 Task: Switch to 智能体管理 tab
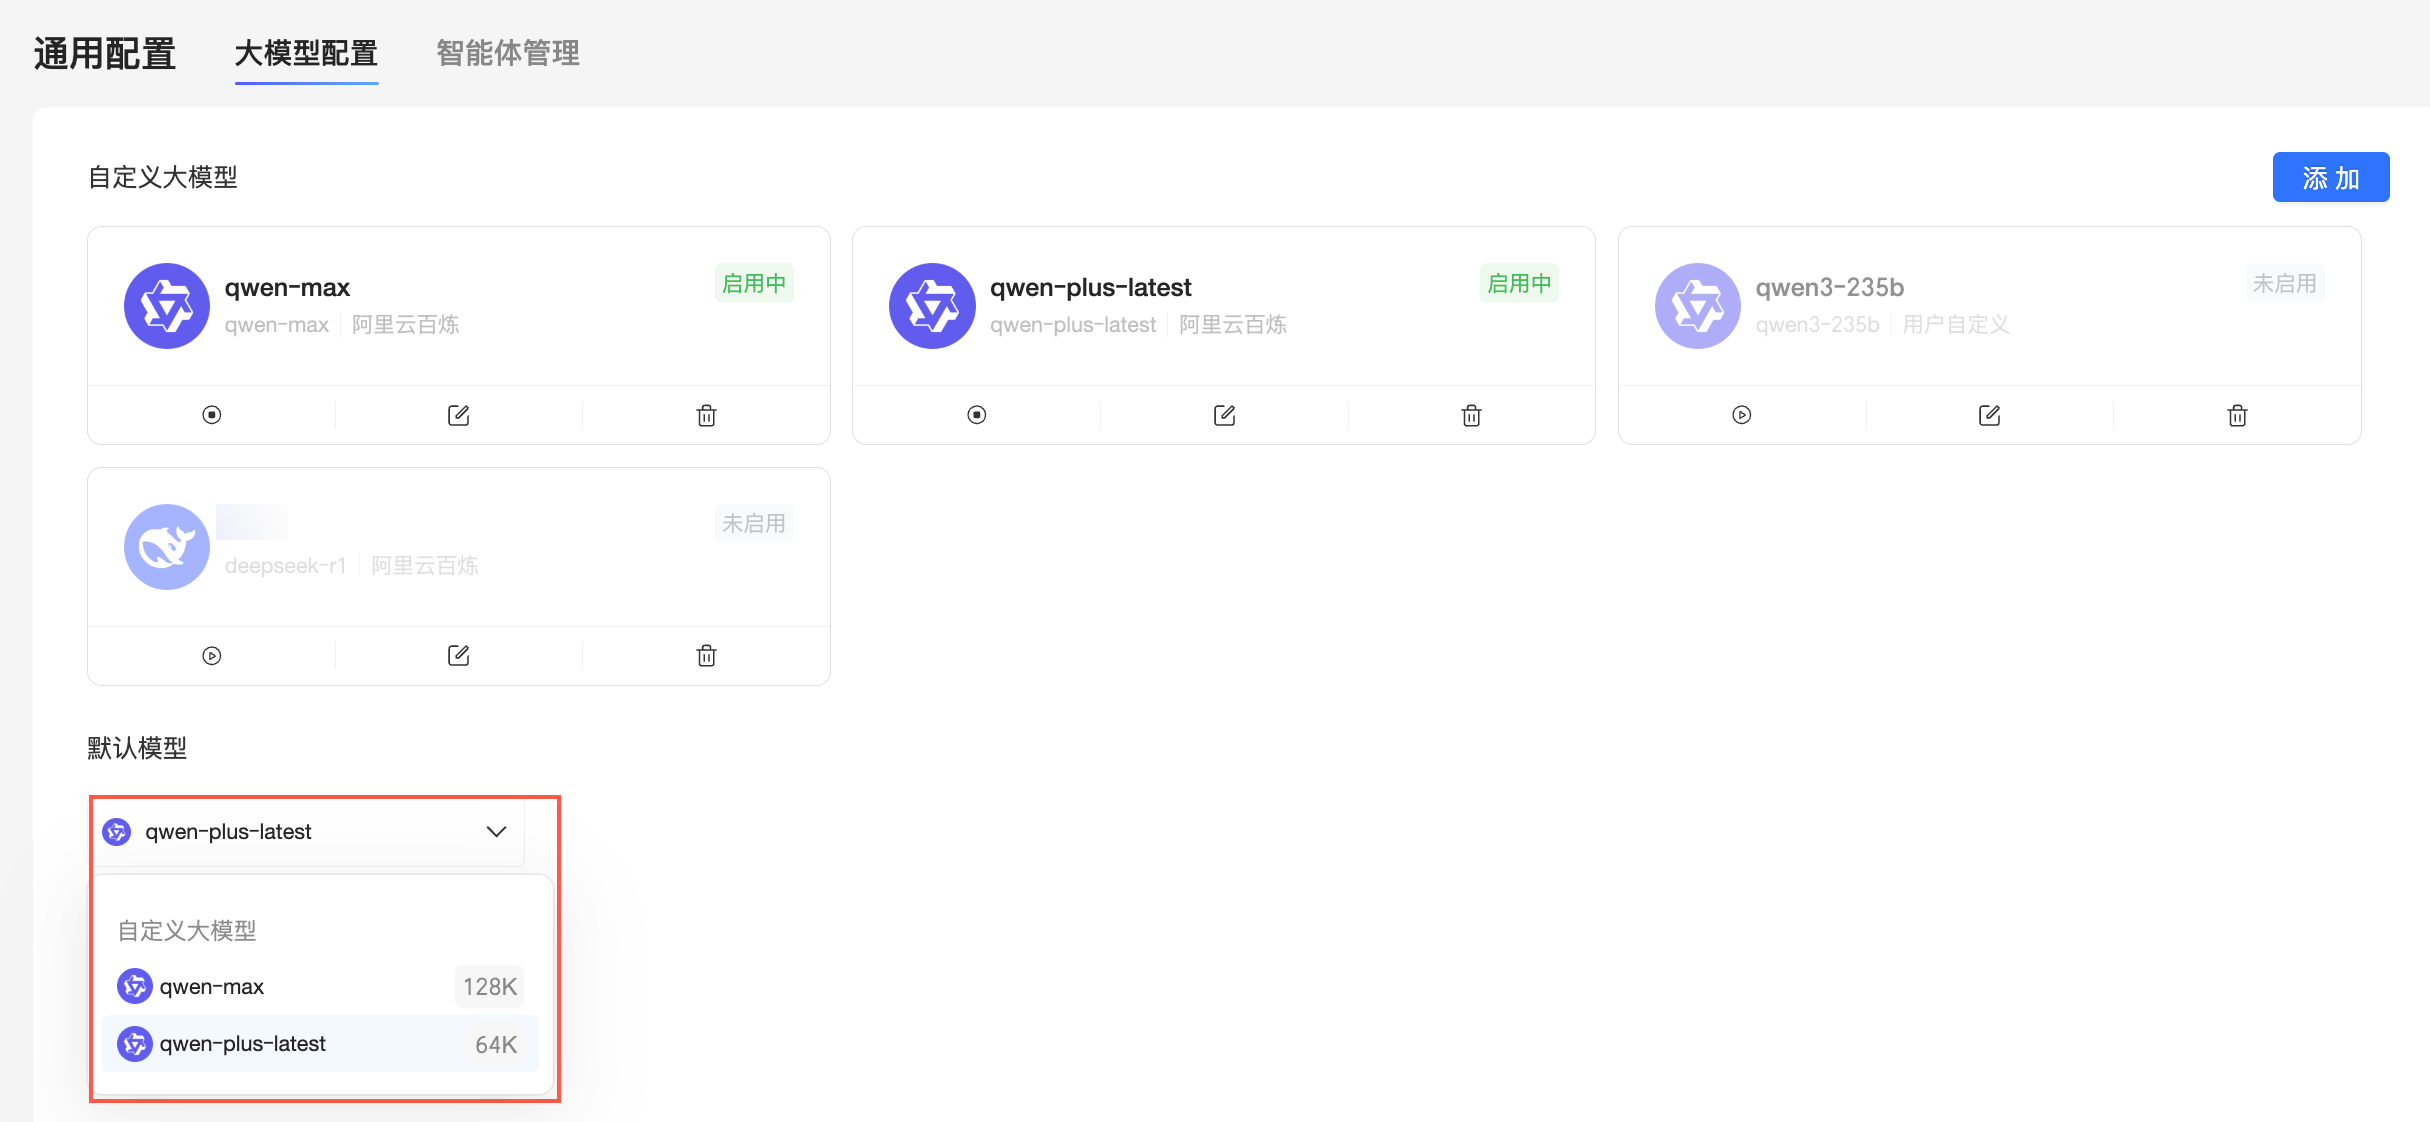tap(508, 53)
